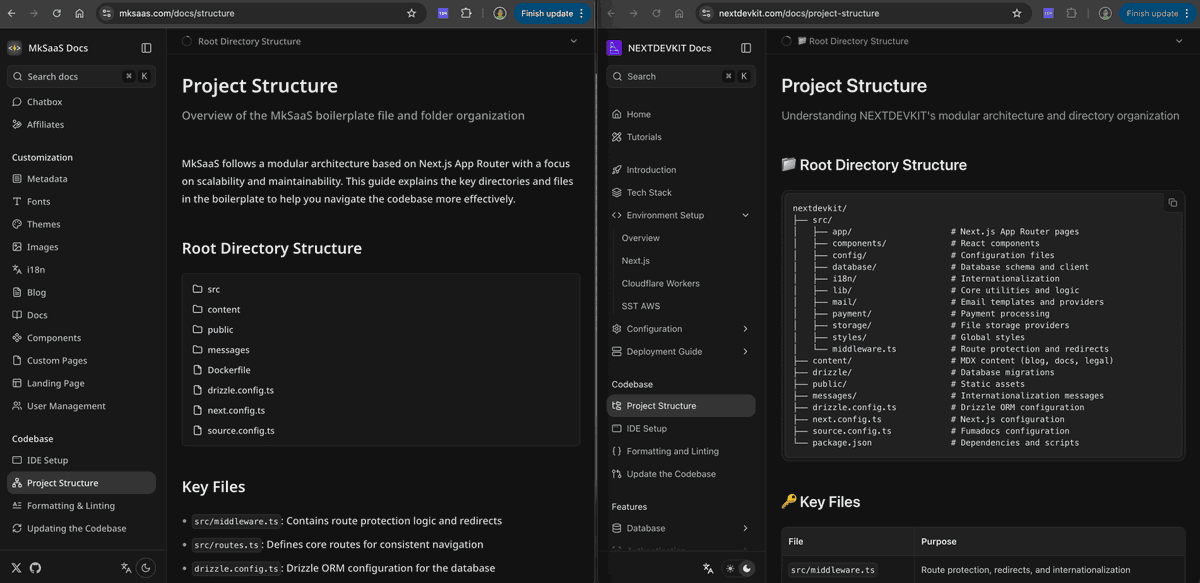Reload the nextdevkit.com browser window
The image size is (1200, 583).
pyautogui.click(x=657, y=13)
